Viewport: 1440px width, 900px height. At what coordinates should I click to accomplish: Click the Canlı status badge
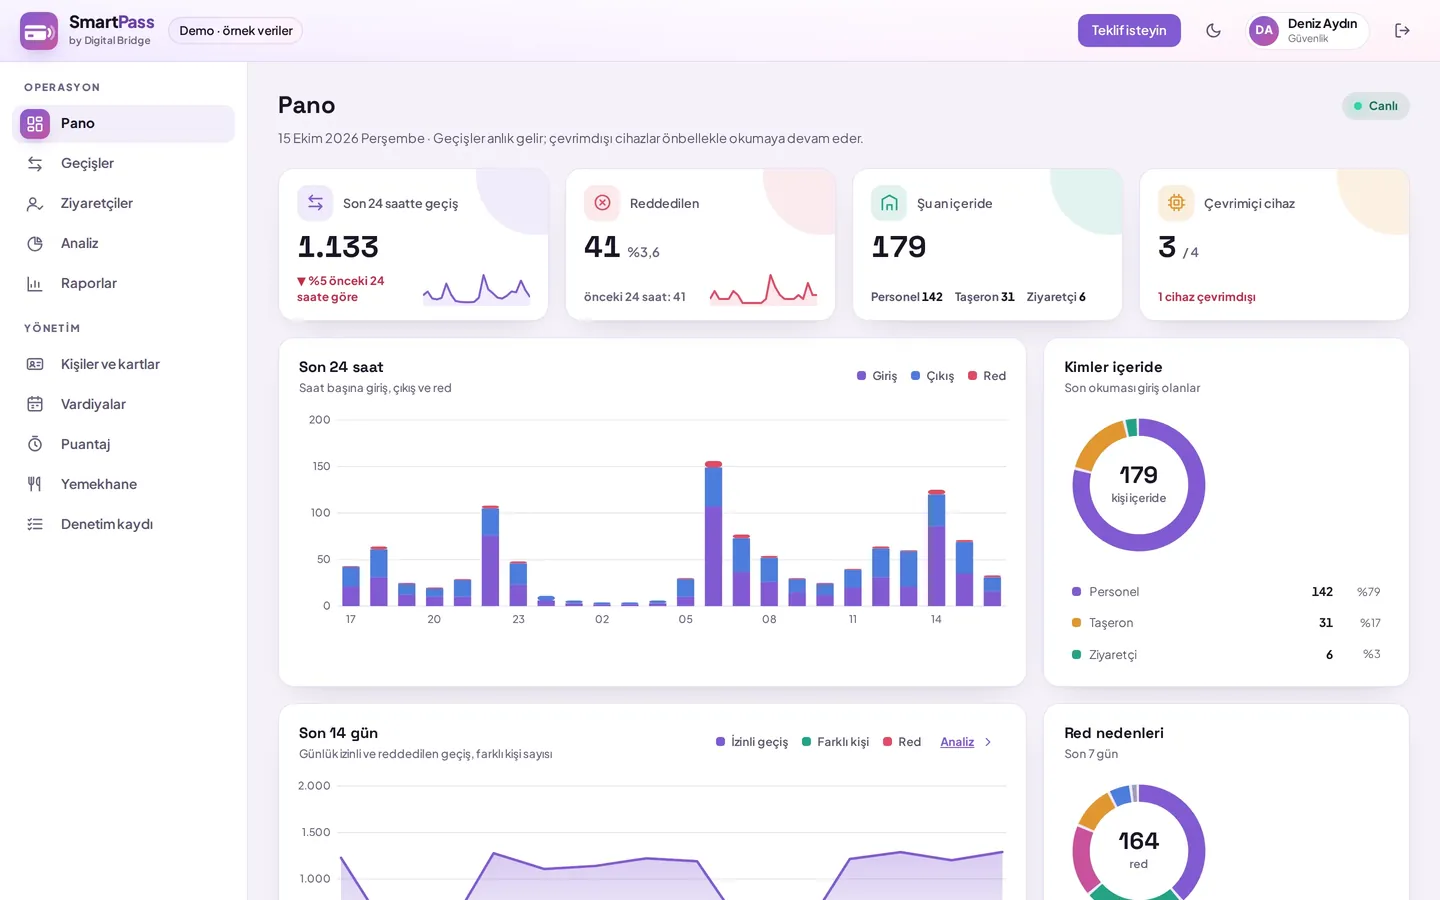click(1376, 106)
